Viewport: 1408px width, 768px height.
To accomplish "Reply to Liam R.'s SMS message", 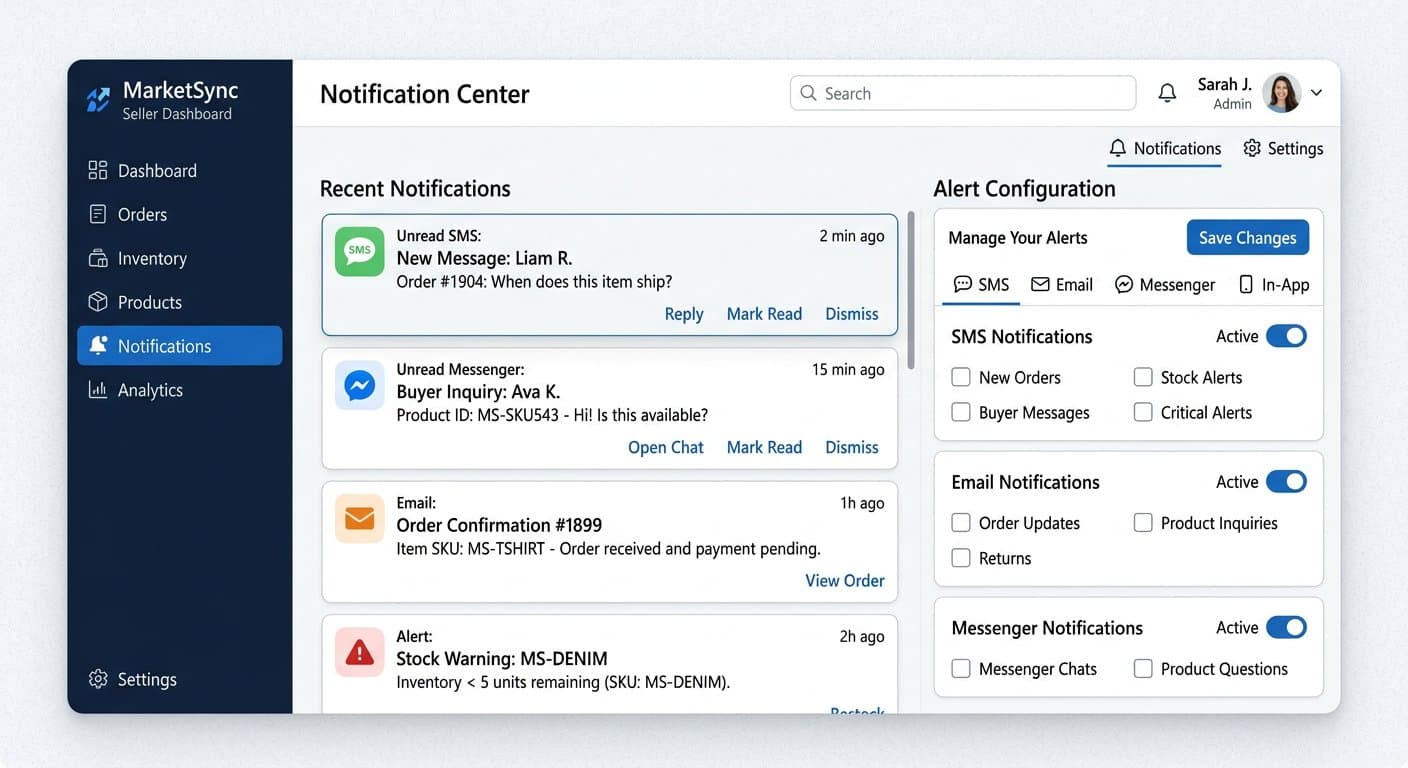I will 684,314.
